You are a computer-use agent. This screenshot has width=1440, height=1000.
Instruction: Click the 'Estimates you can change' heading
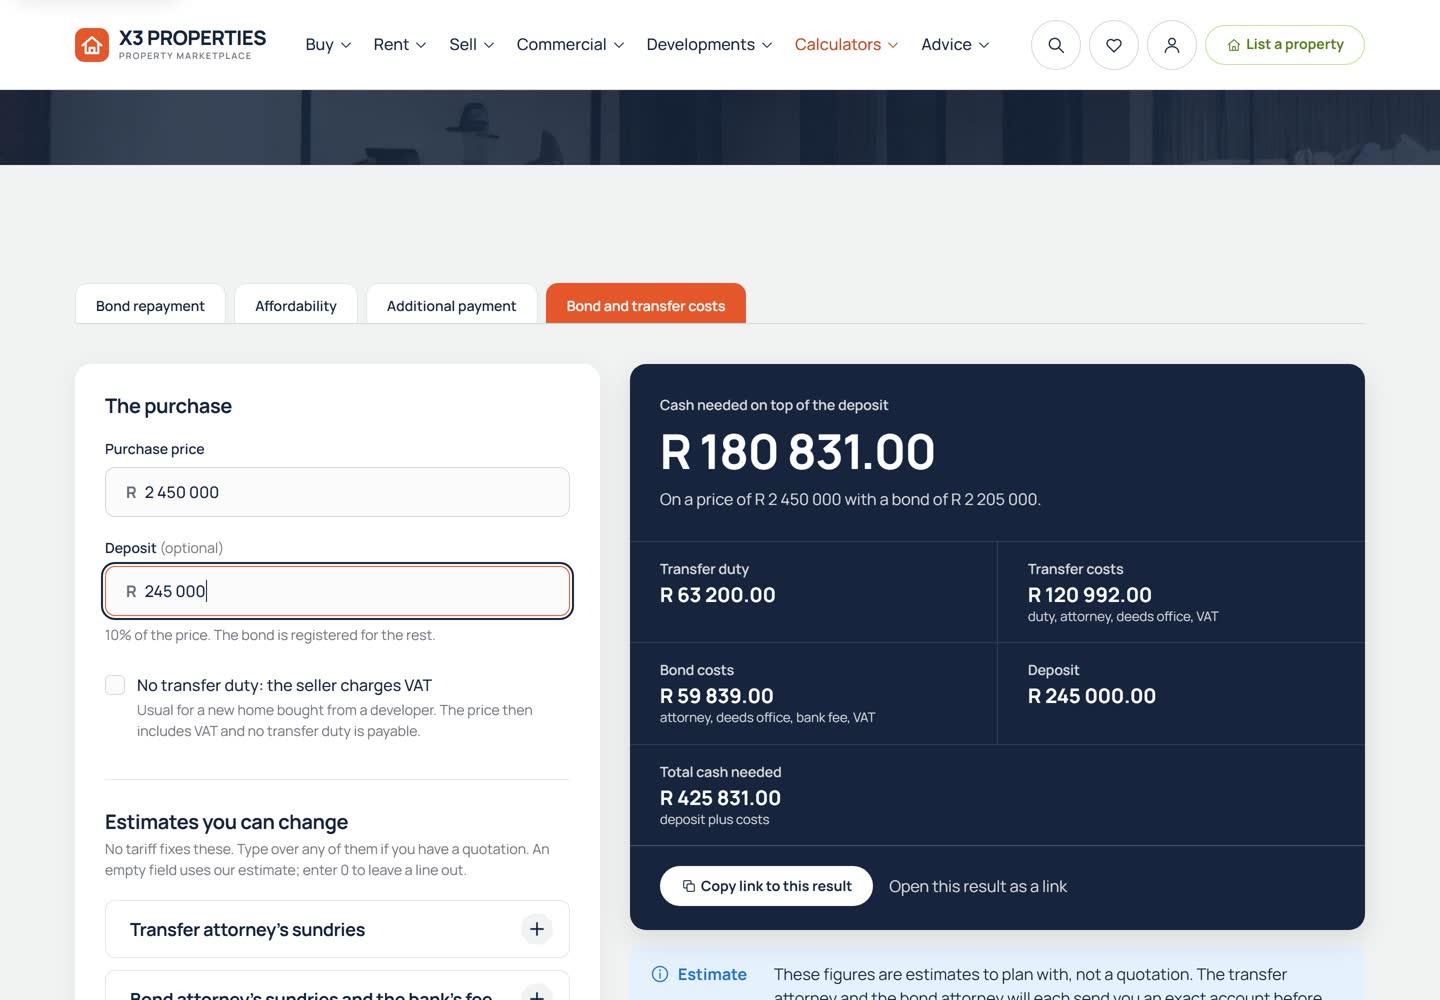tap(227, 822)
